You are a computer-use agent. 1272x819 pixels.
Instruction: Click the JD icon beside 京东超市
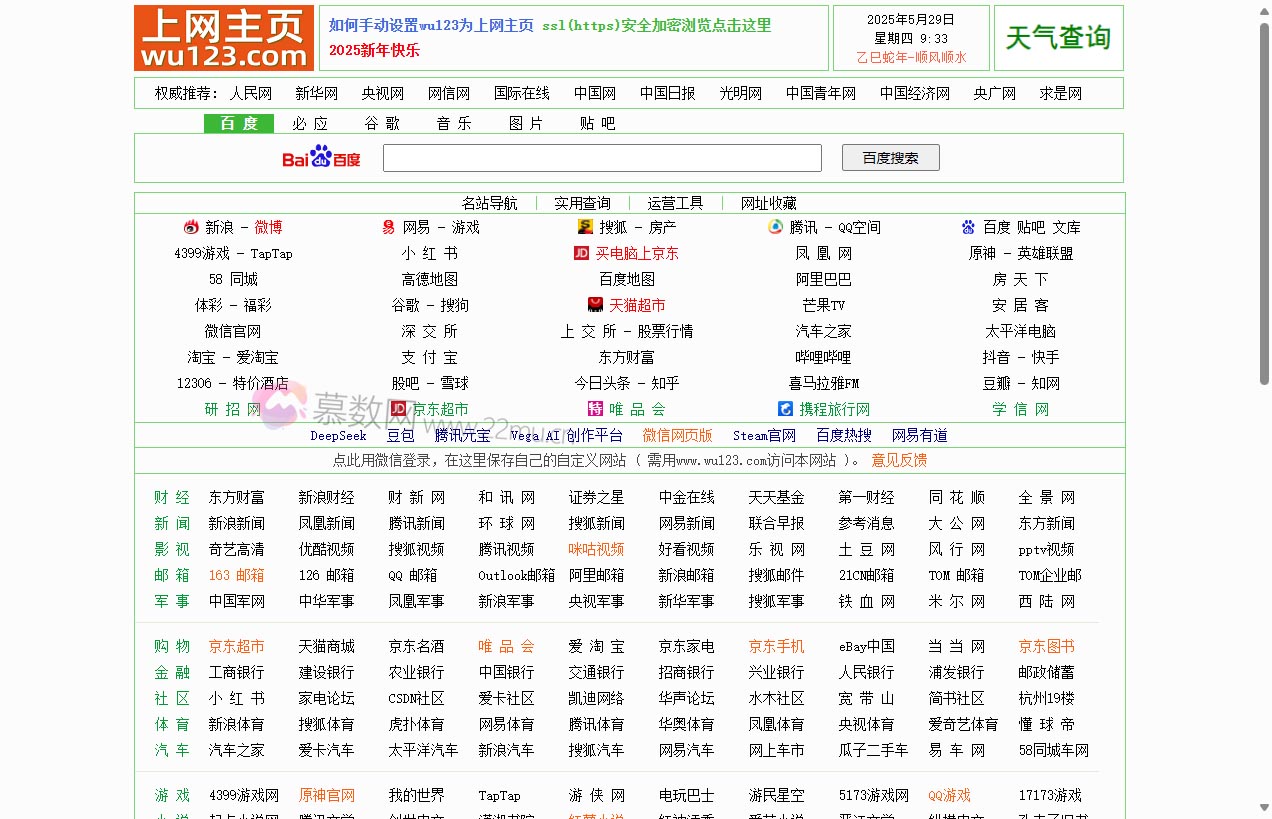(x=398, y=409)
